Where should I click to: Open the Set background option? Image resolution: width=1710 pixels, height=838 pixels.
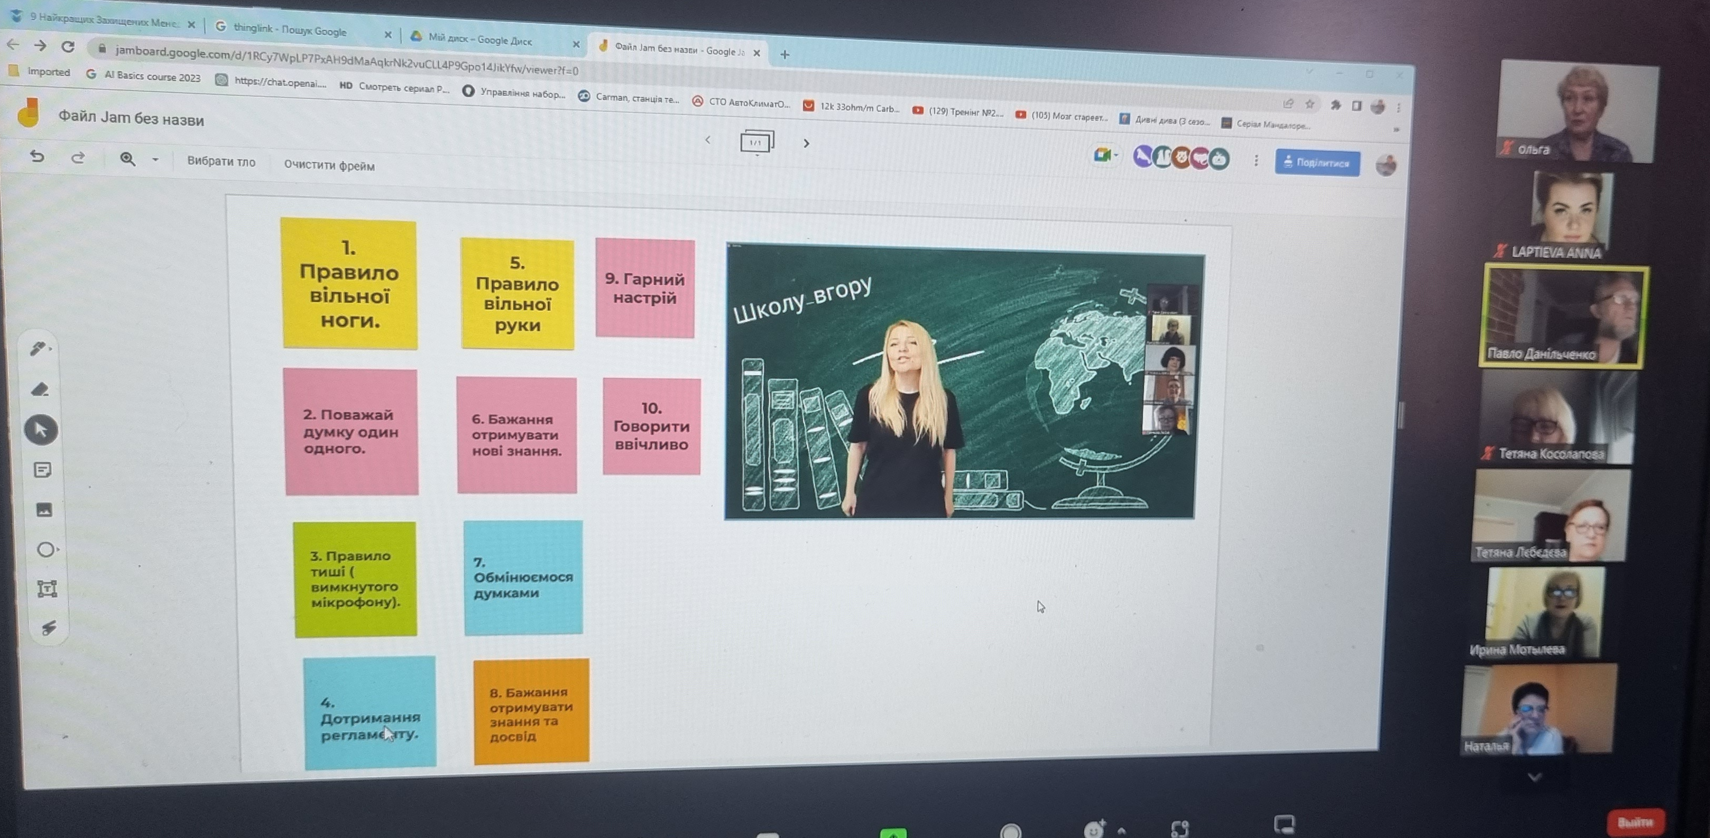click(221, 162)
